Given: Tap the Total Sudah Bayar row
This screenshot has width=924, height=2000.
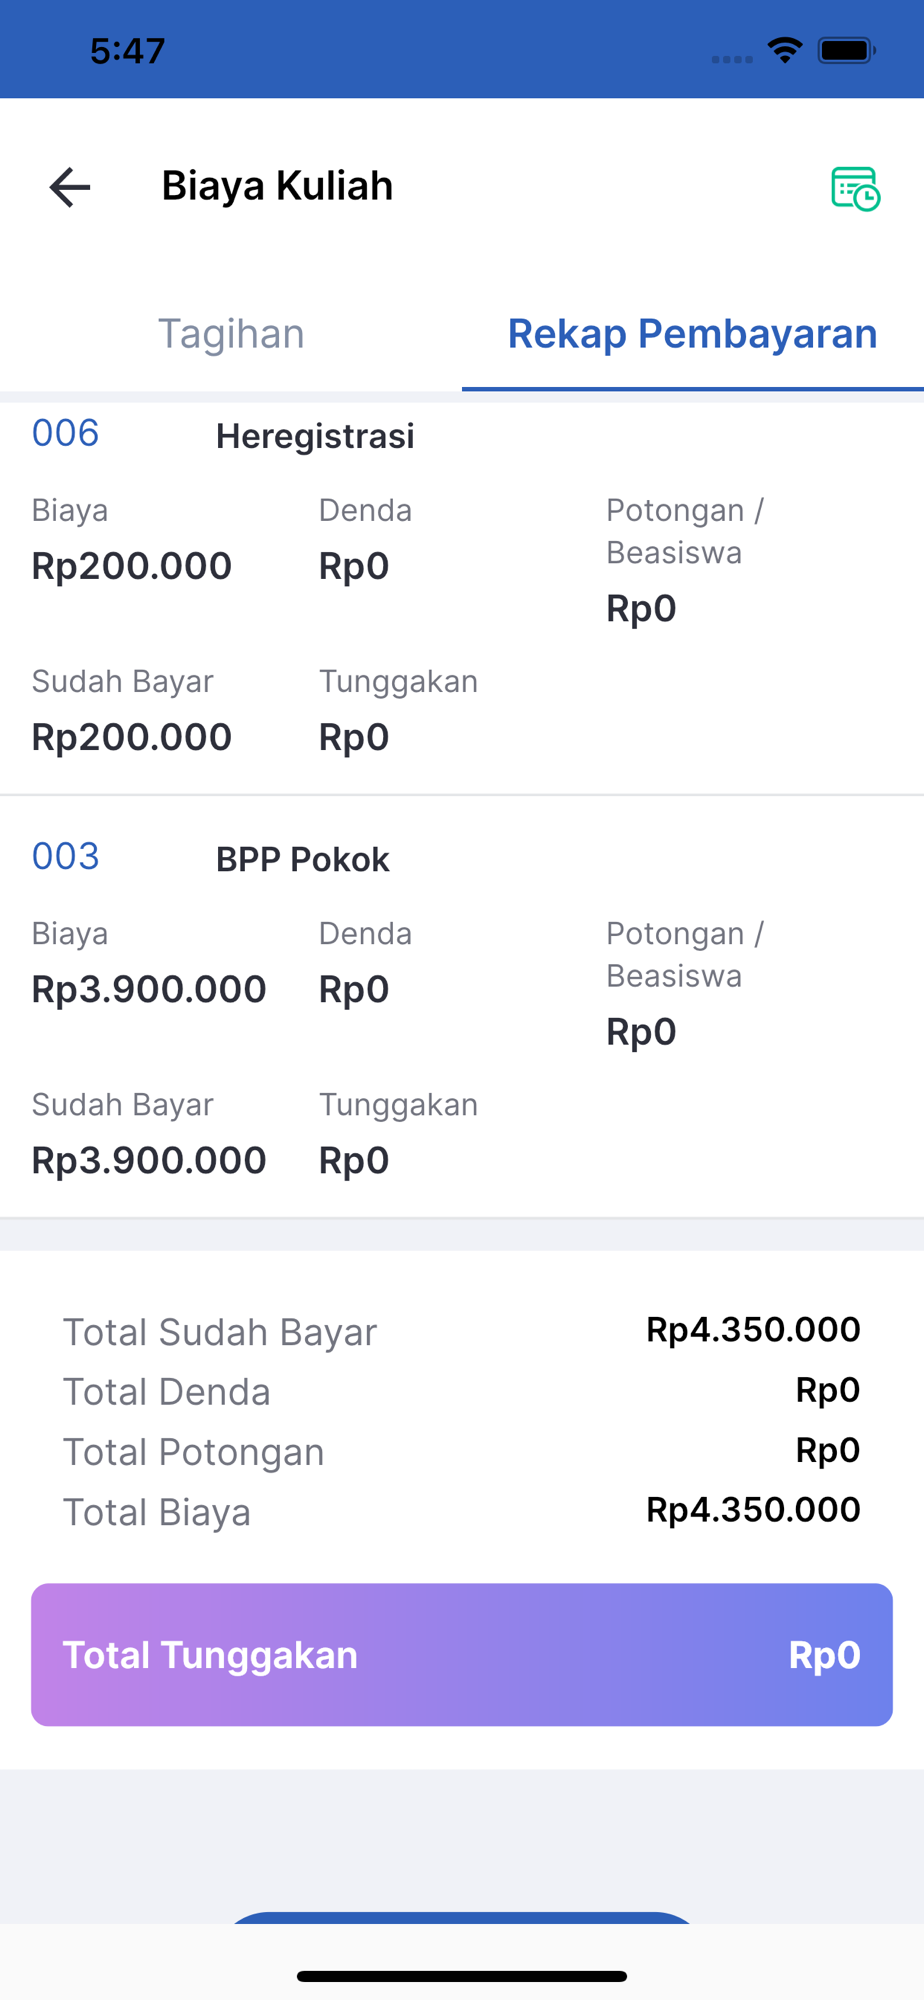Looking at the screenshot, I should coord(462,1331).
